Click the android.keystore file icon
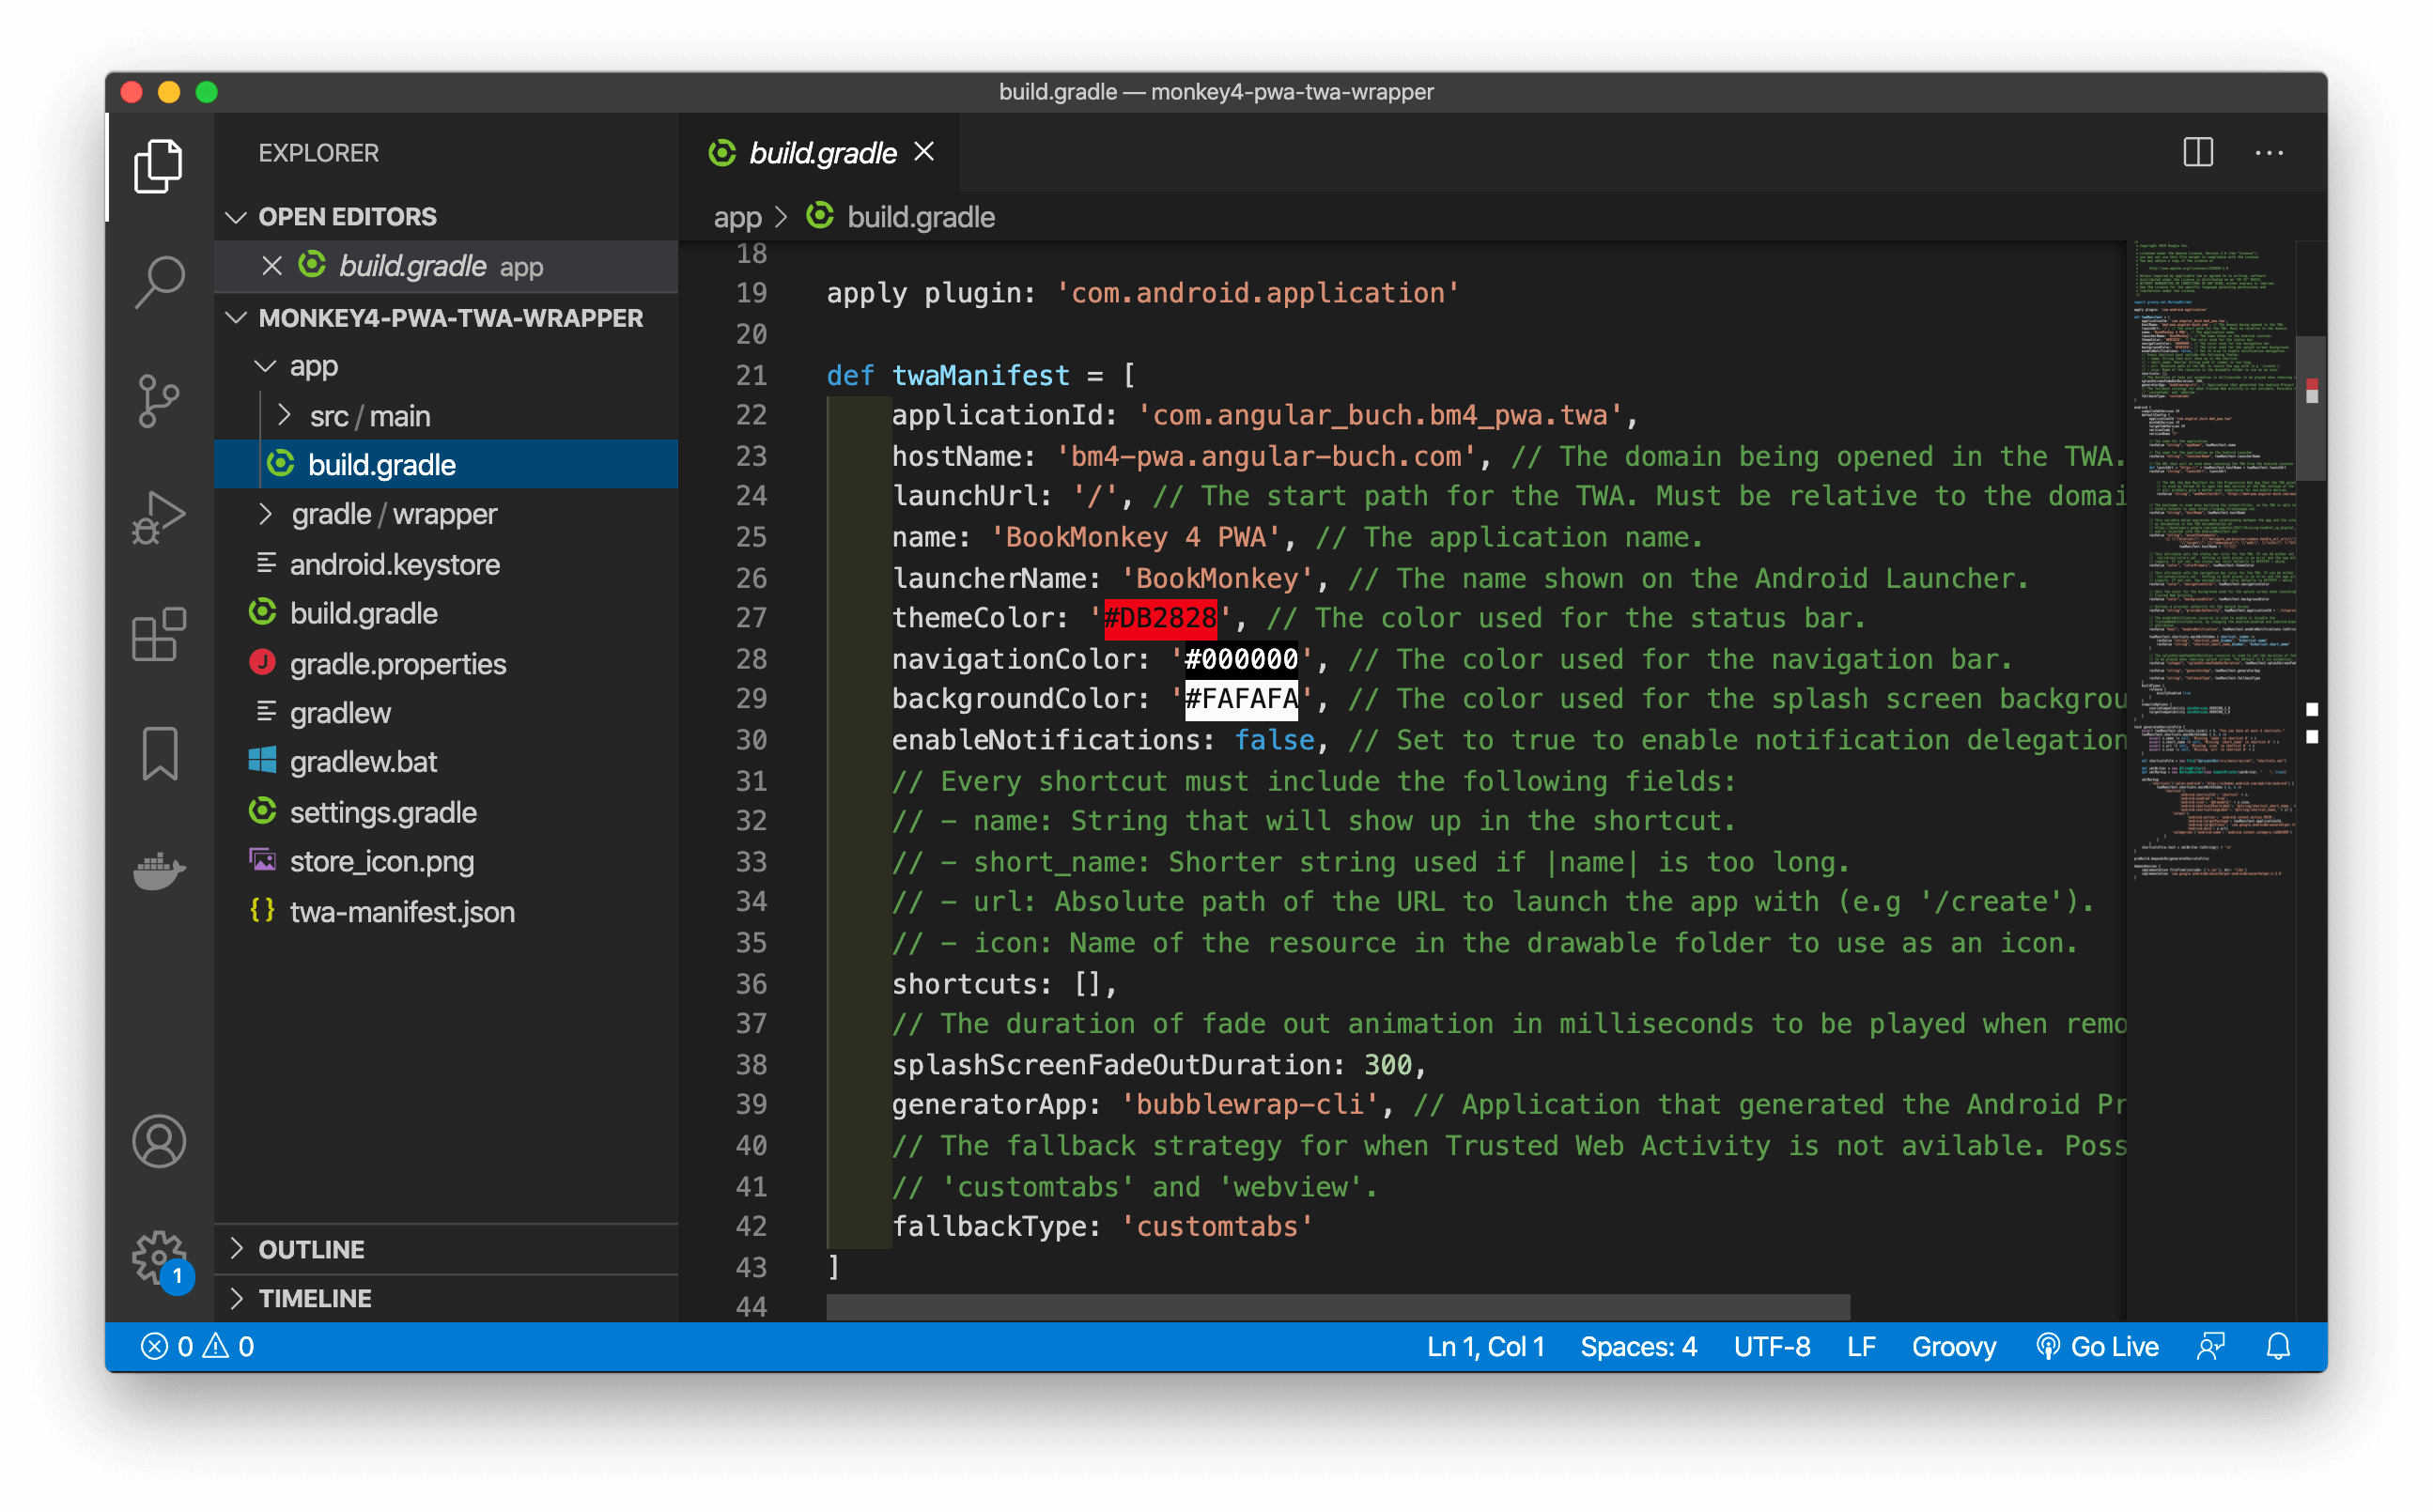Viewport: 2433px width, 1512px height. coord(266,563)
